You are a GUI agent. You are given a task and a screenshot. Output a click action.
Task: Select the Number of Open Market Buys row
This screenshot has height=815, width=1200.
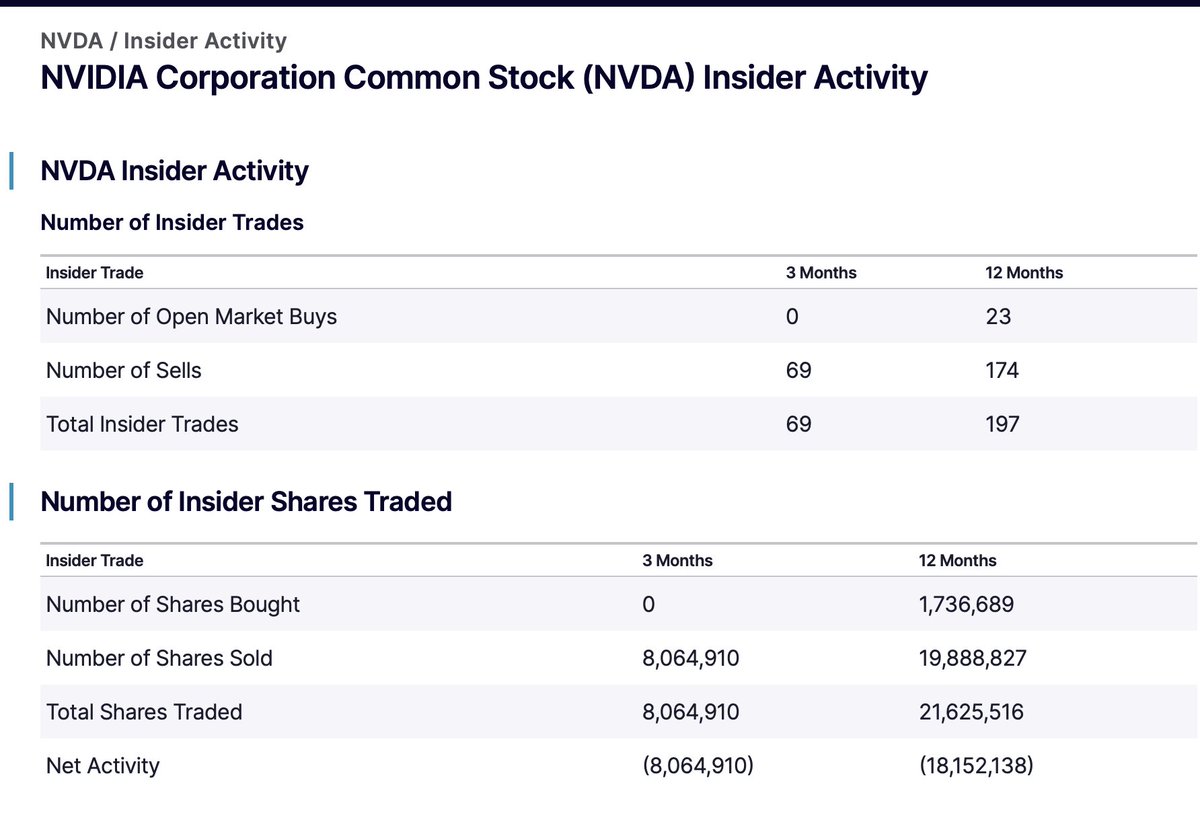click(x=191, y=317)
